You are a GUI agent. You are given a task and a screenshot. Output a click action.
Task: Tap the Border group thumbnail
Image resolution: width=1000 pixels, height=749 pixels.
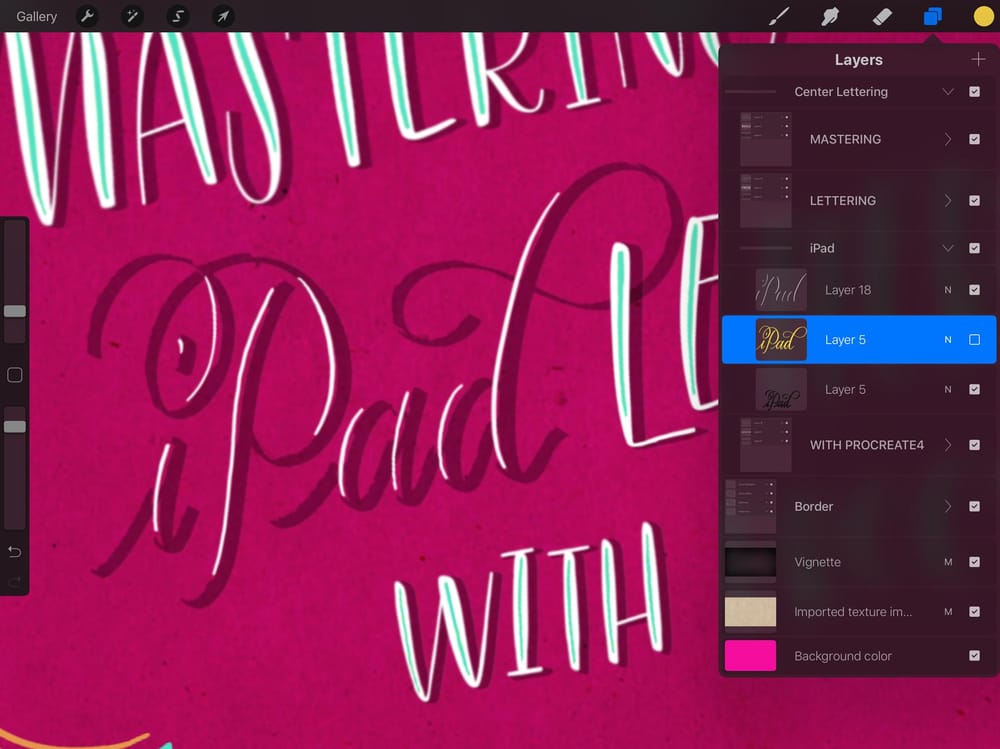pos(750,506)
